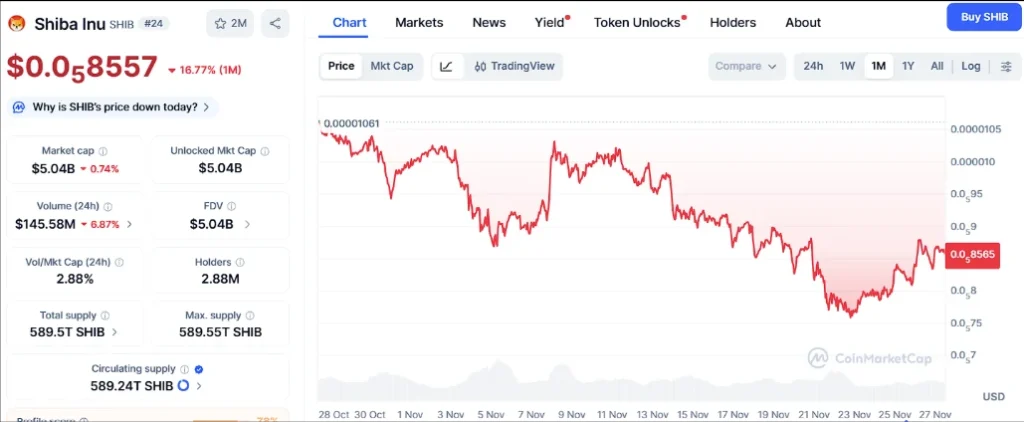This screenshot has width=1024, height=422.
Task: Open 'Why is SHIB's price down today?'
Action: point(114,106)
